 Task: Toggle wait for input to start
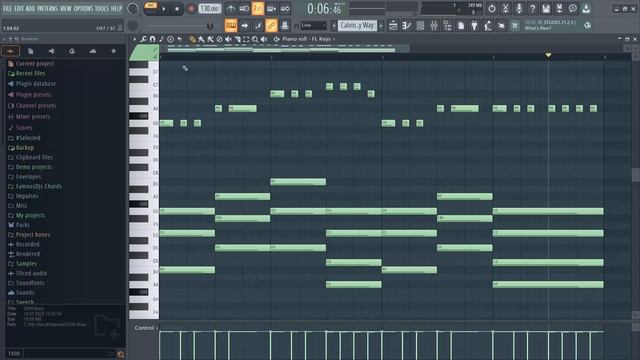[244, 9]
